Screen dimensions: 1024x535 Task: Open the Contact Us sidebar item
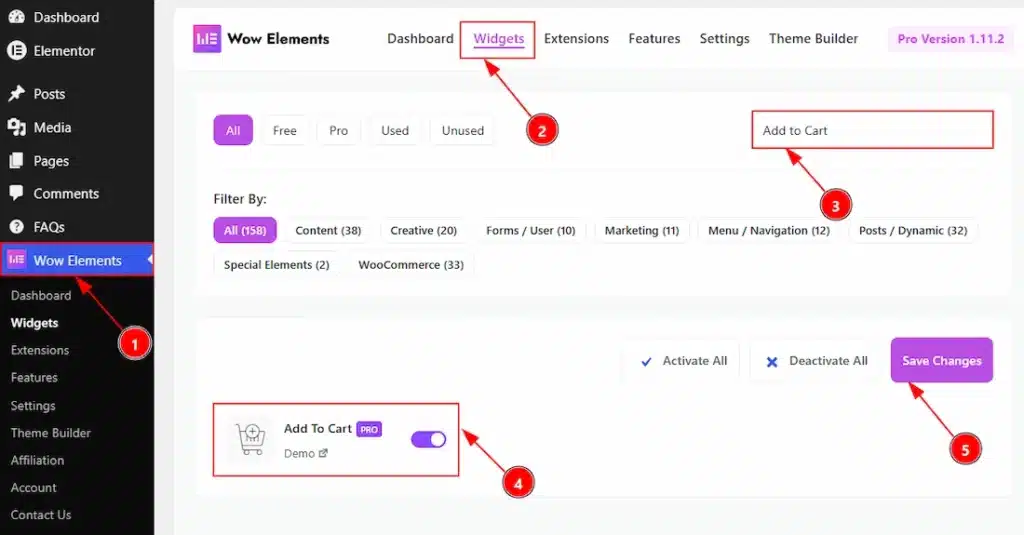[40, 515]
